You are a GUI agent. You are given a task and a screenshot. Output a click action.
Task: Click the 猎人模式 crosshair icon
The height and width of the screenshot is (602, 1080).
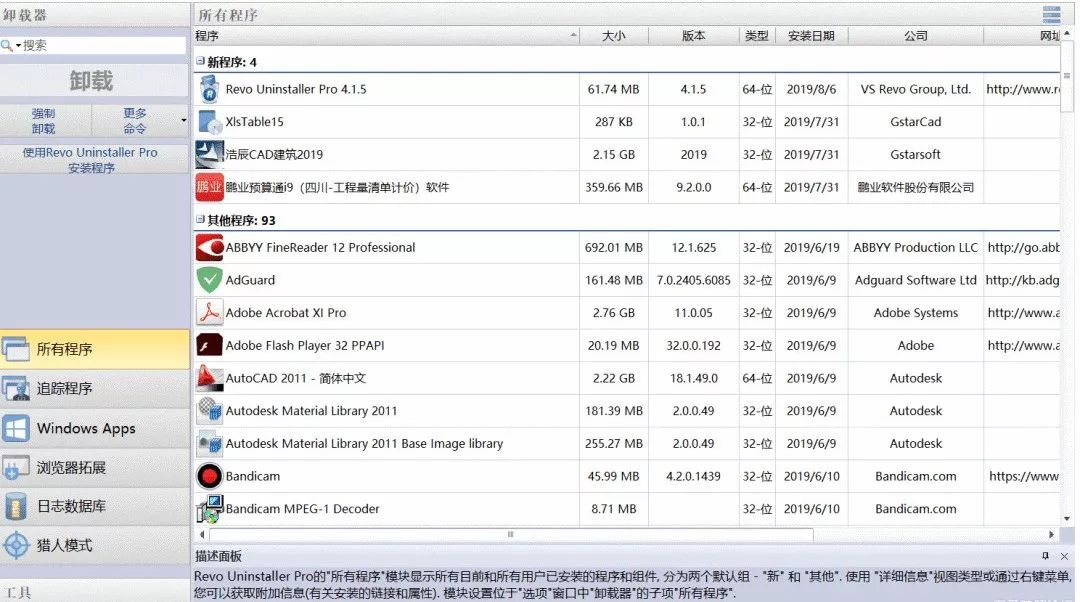[16, 546]
